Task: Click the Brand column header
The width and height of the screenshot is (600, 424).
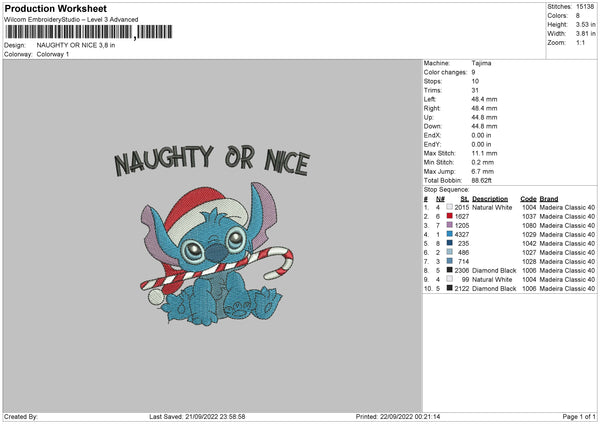Action: pyautogui.click(x=549, y=199)
